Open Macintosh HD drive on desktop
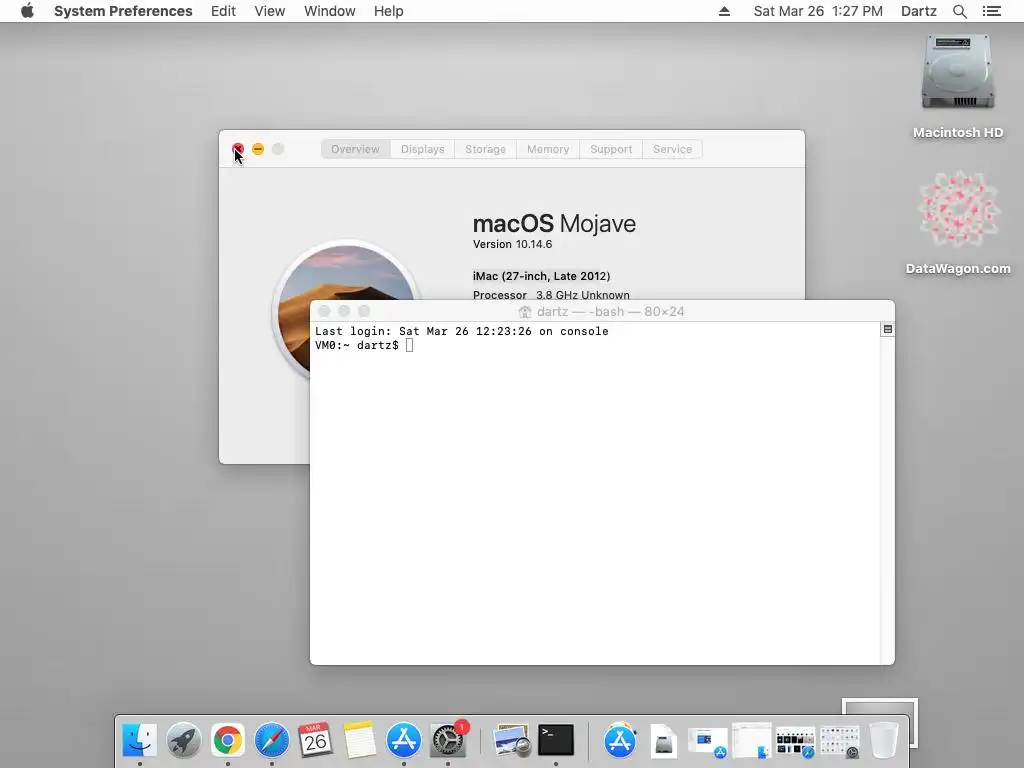Image resolution: width=1024 pixels, height=768 pixels. coord(958,86)
